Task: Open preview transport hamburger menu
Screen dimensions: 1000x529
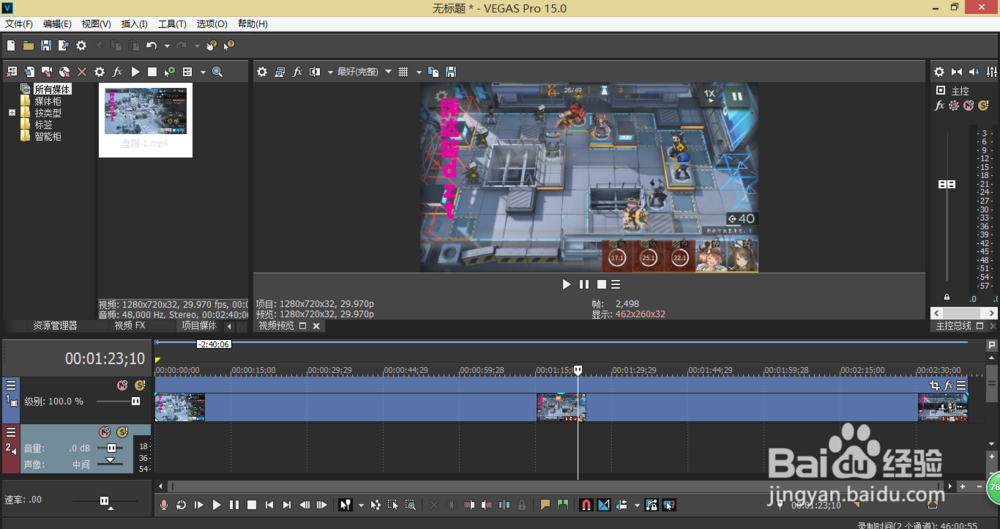Action: click(x=615, y=284)
